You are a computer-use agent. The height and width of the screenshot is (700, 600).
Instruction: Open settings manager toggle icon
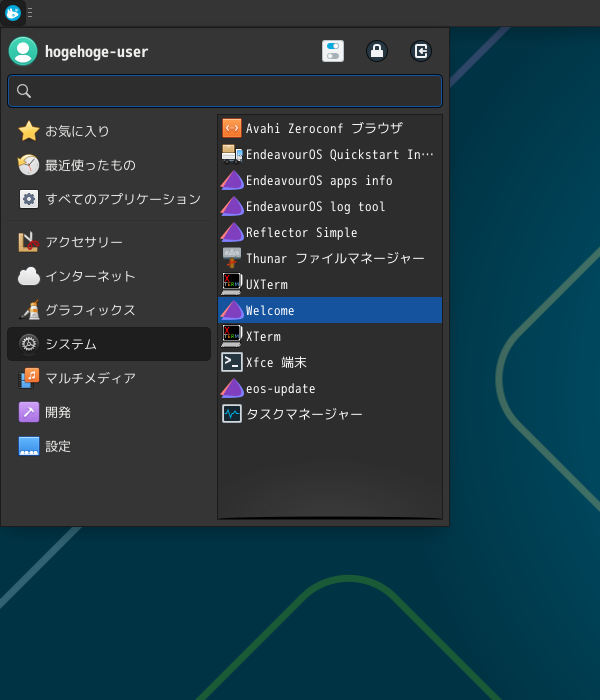[x=333, y=51]
